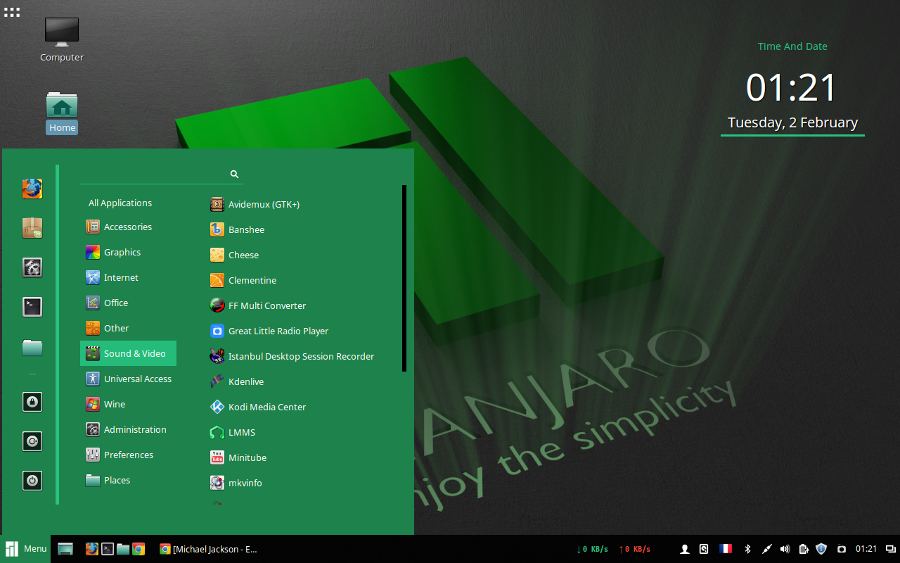
Task: Select All Applications category
Action: pos(120,203)
